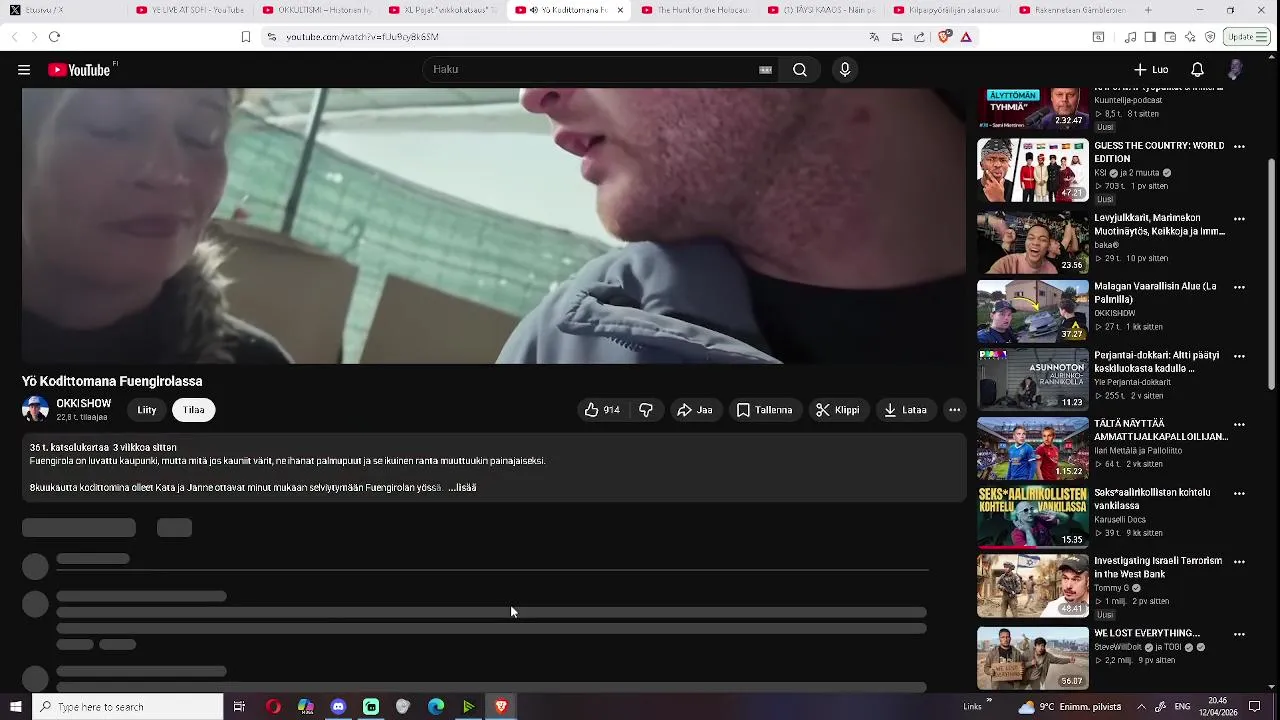Open the account avatar menu
1280x720 pixels.
pos(1235,70)
